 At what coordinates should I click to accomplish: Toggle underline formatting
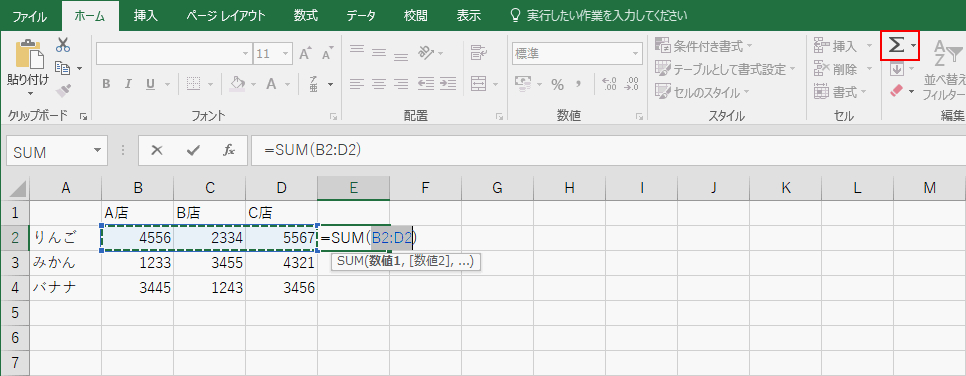click(150, 84)
